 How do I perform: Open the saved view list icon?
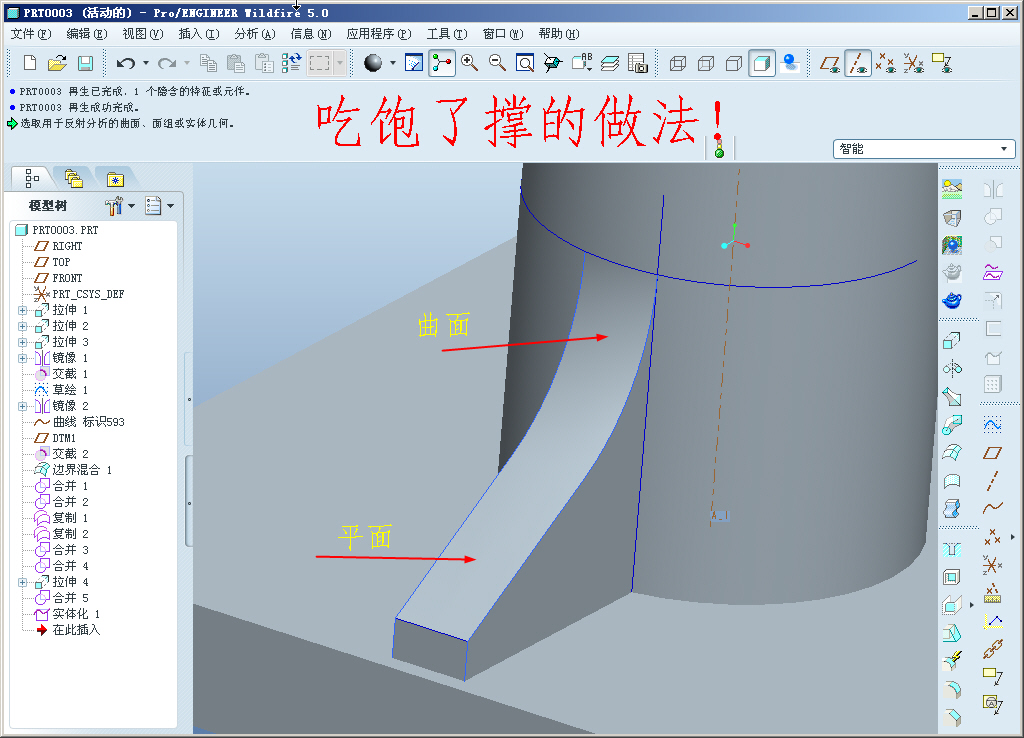tap(582, 63)
